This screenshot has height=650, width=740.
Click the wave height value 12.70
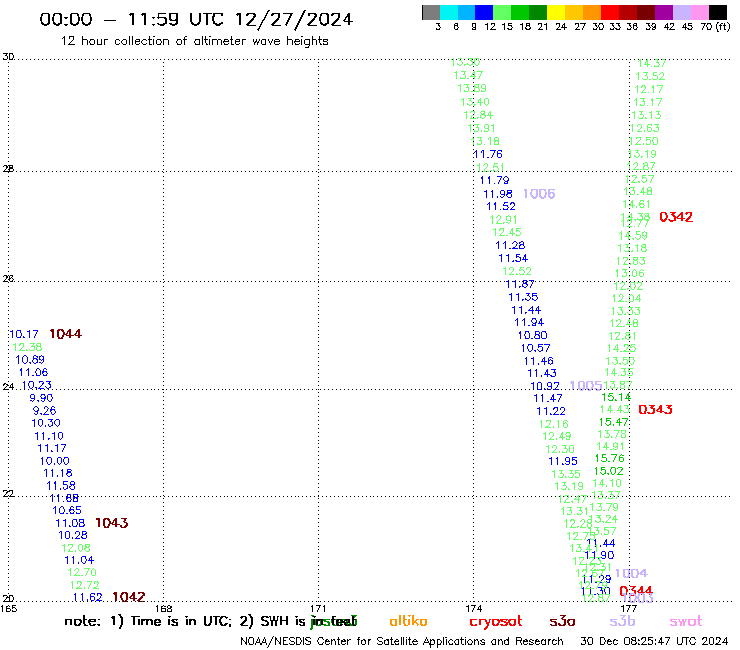[82, 573]
